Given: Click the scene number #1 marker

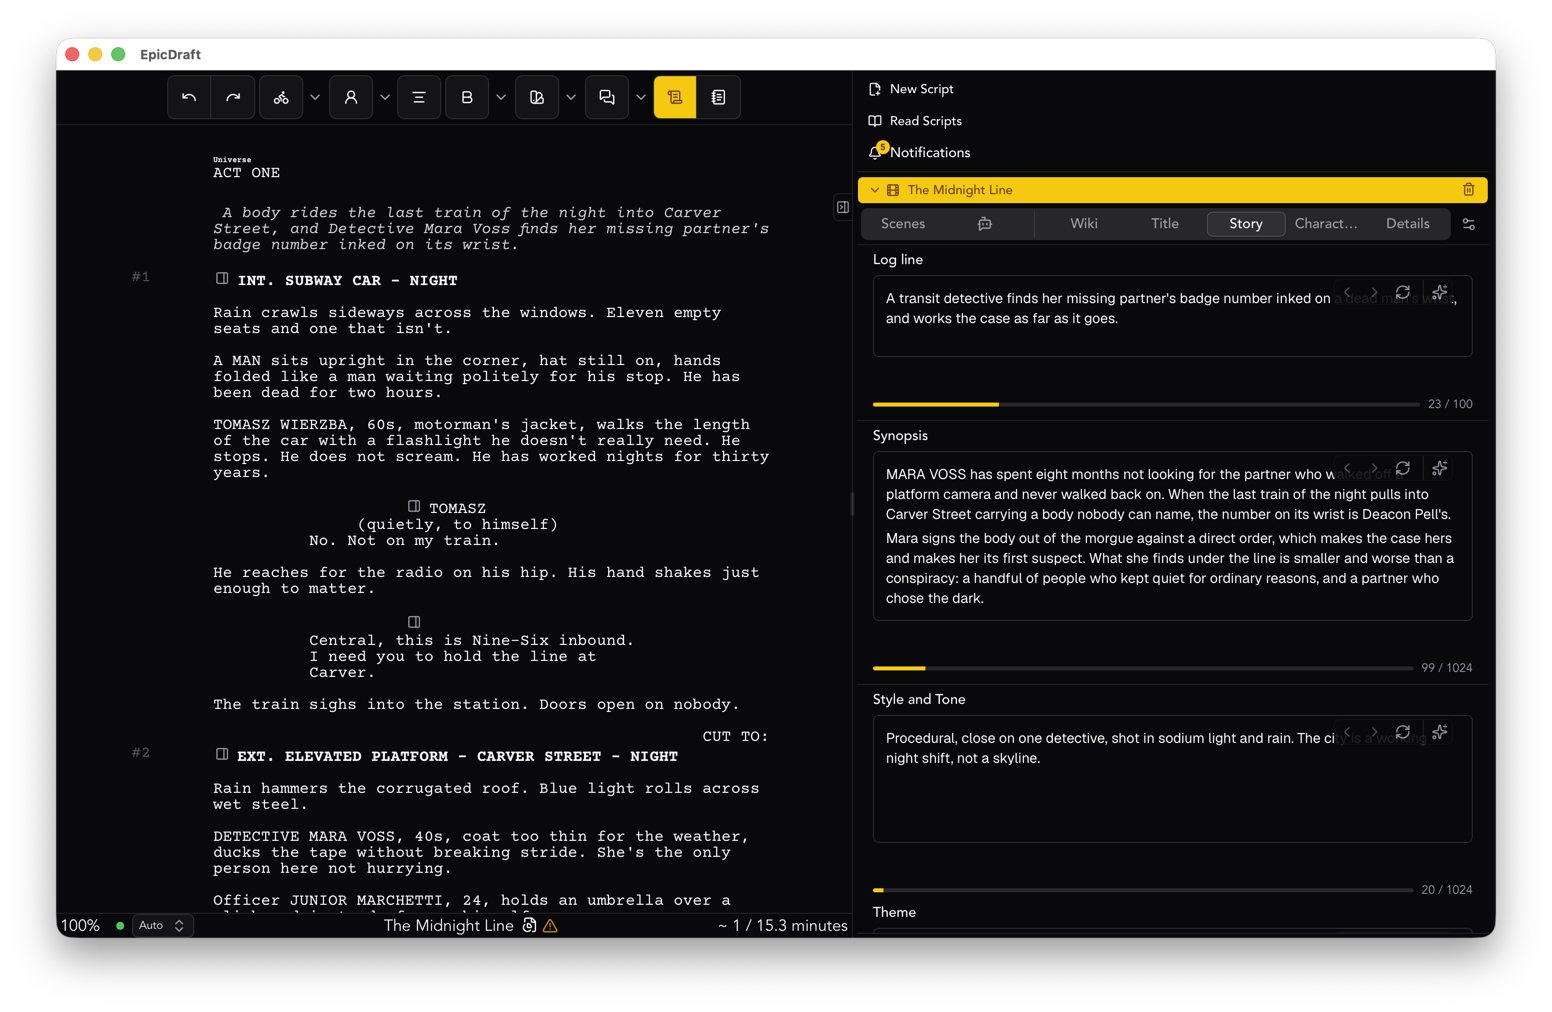Looking at the screenshot, I should pos(141,277).
